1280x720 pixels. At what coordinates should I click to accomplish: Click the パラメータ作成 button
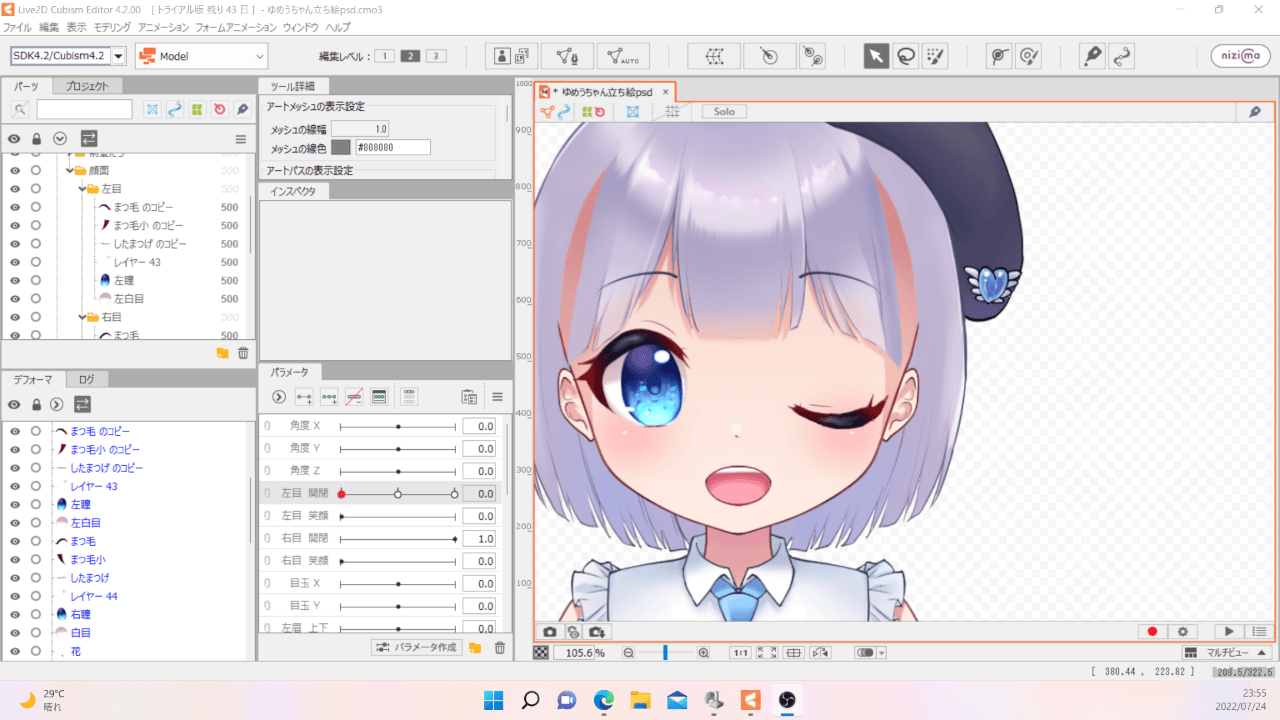[416, 647]
